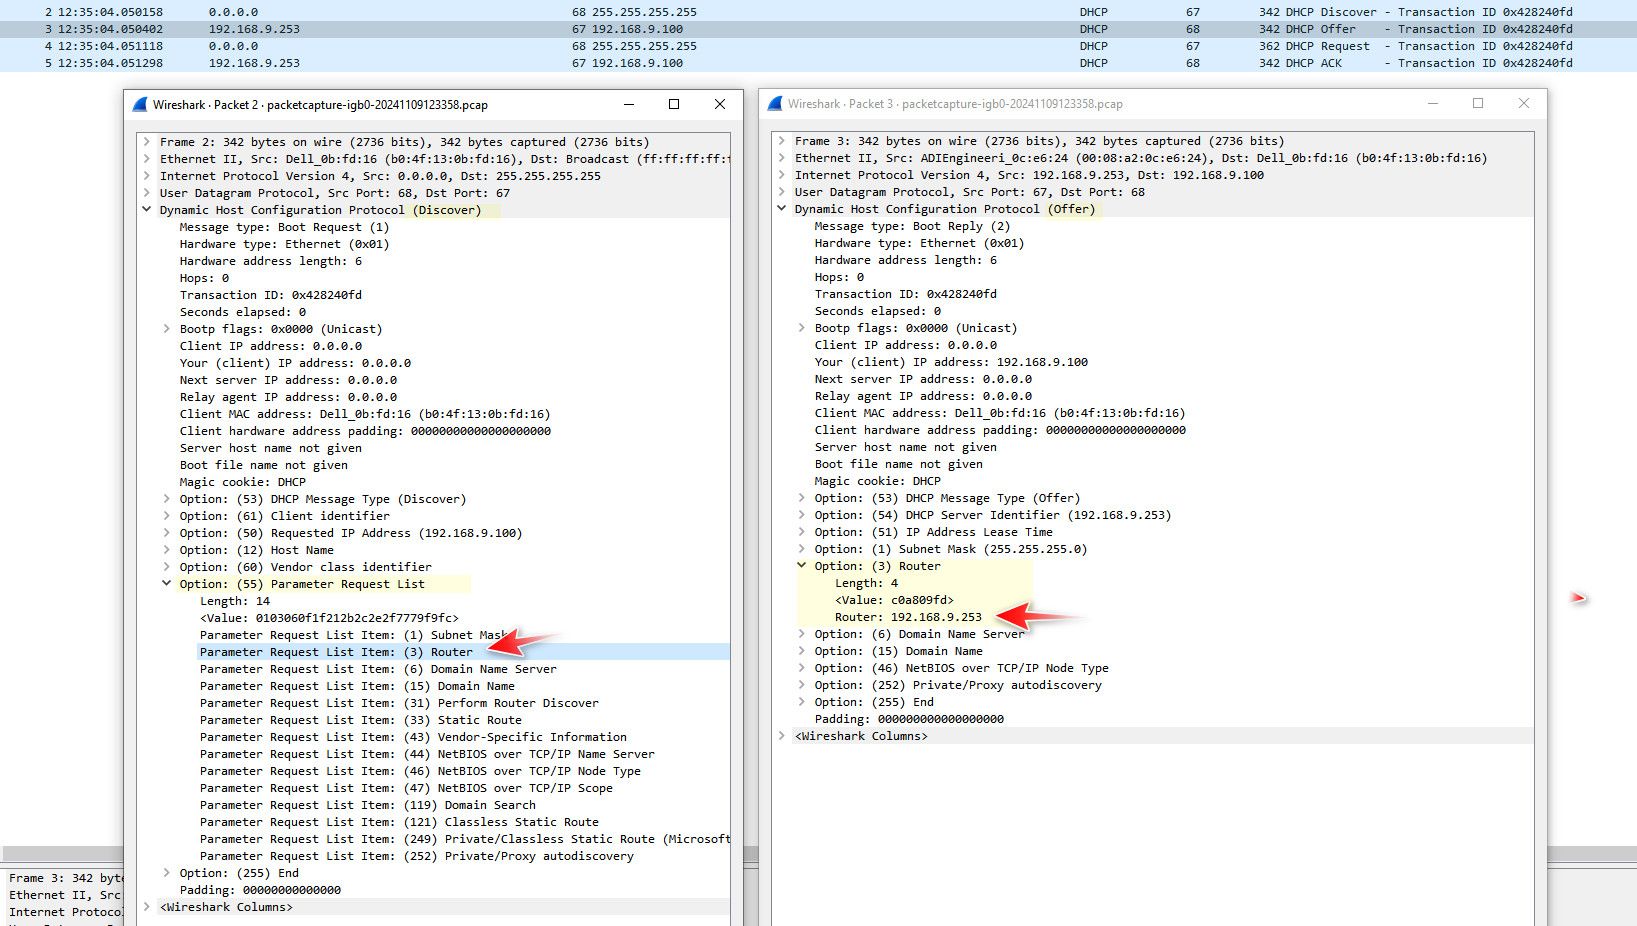This screenshot has height=926, width=1637.
Task: Expand Option (6) Domain Name Server in Offer
Action: [802, 634]
